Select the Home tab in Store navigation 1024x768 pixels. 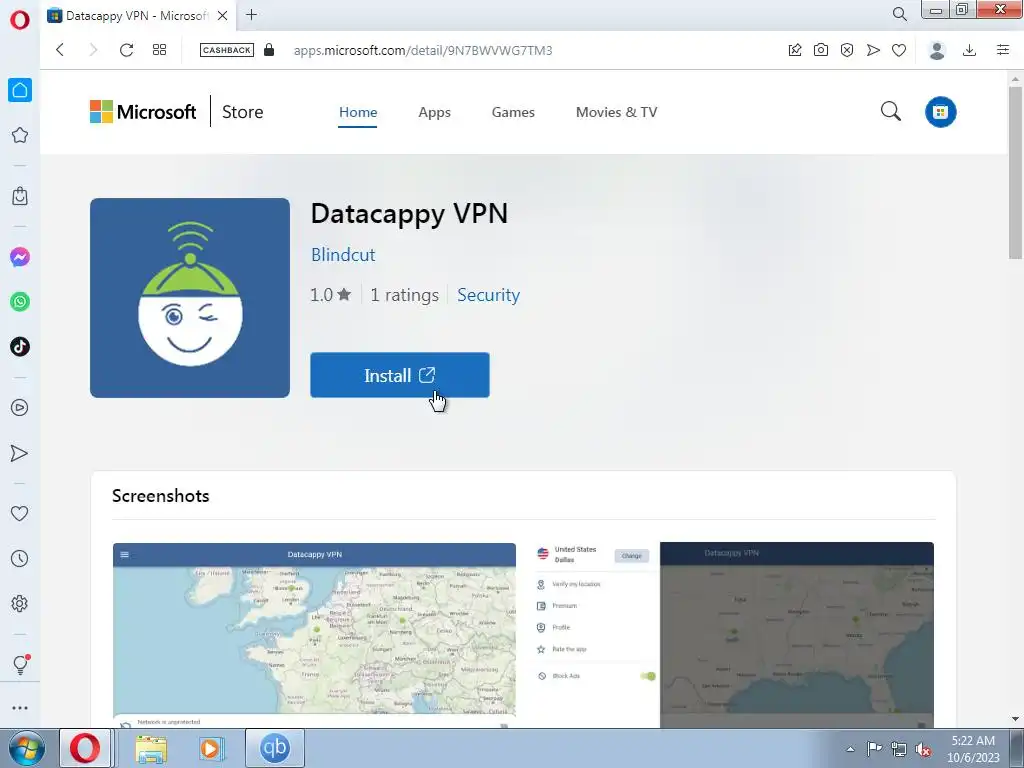tap(358, 112)
